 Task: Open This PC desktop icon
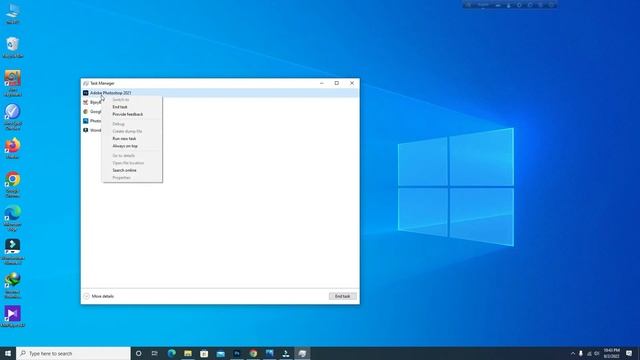[x=13, y=13]
